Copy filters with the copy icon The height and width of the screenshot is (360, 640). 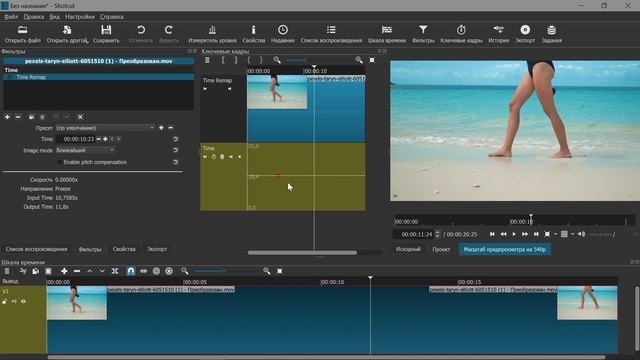pyautogui.click(x=31, y=117)
